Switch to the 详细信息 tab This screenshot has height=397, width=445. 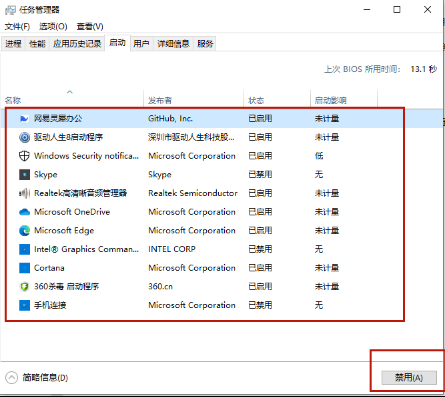coord(173,44)
